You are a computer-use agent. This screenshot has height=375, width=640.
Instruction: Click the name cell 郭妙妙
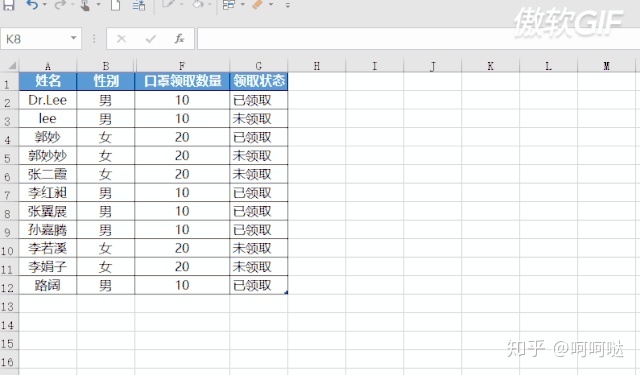[48, 155]
